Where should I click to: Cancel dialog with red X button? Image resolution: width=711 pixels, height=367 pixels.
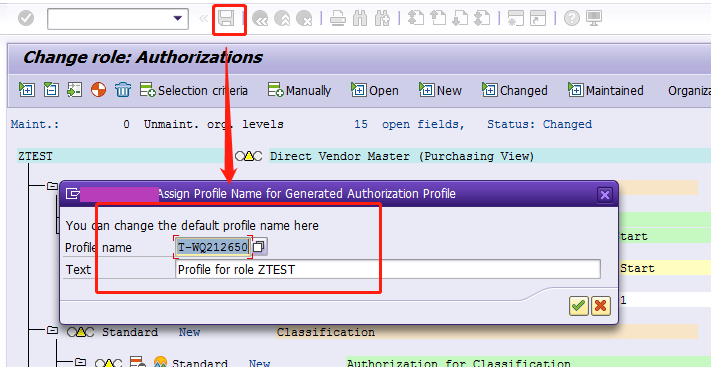(x=600, y=306)
